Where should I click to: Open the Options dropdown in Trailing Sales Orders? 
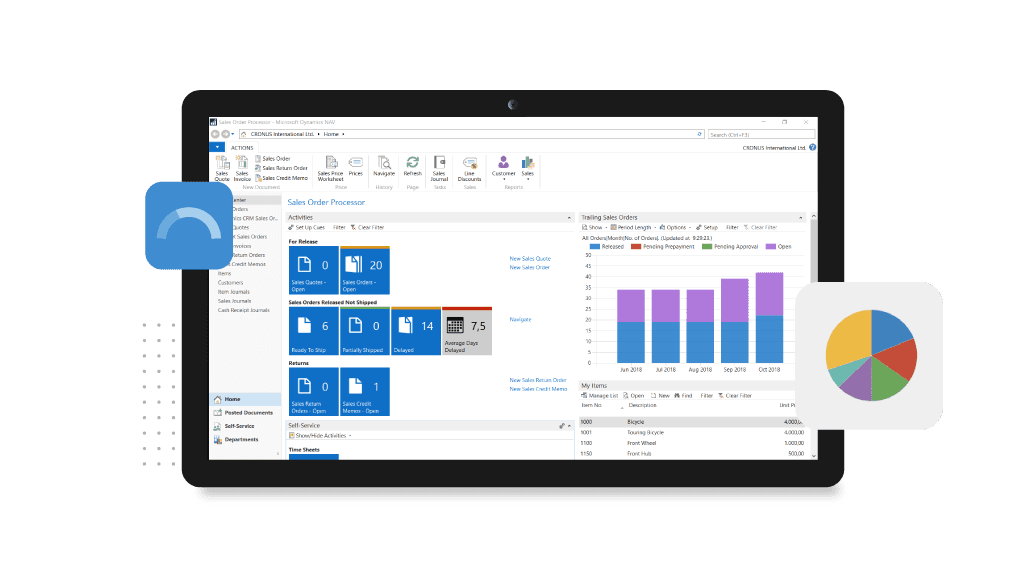point(676,227)
